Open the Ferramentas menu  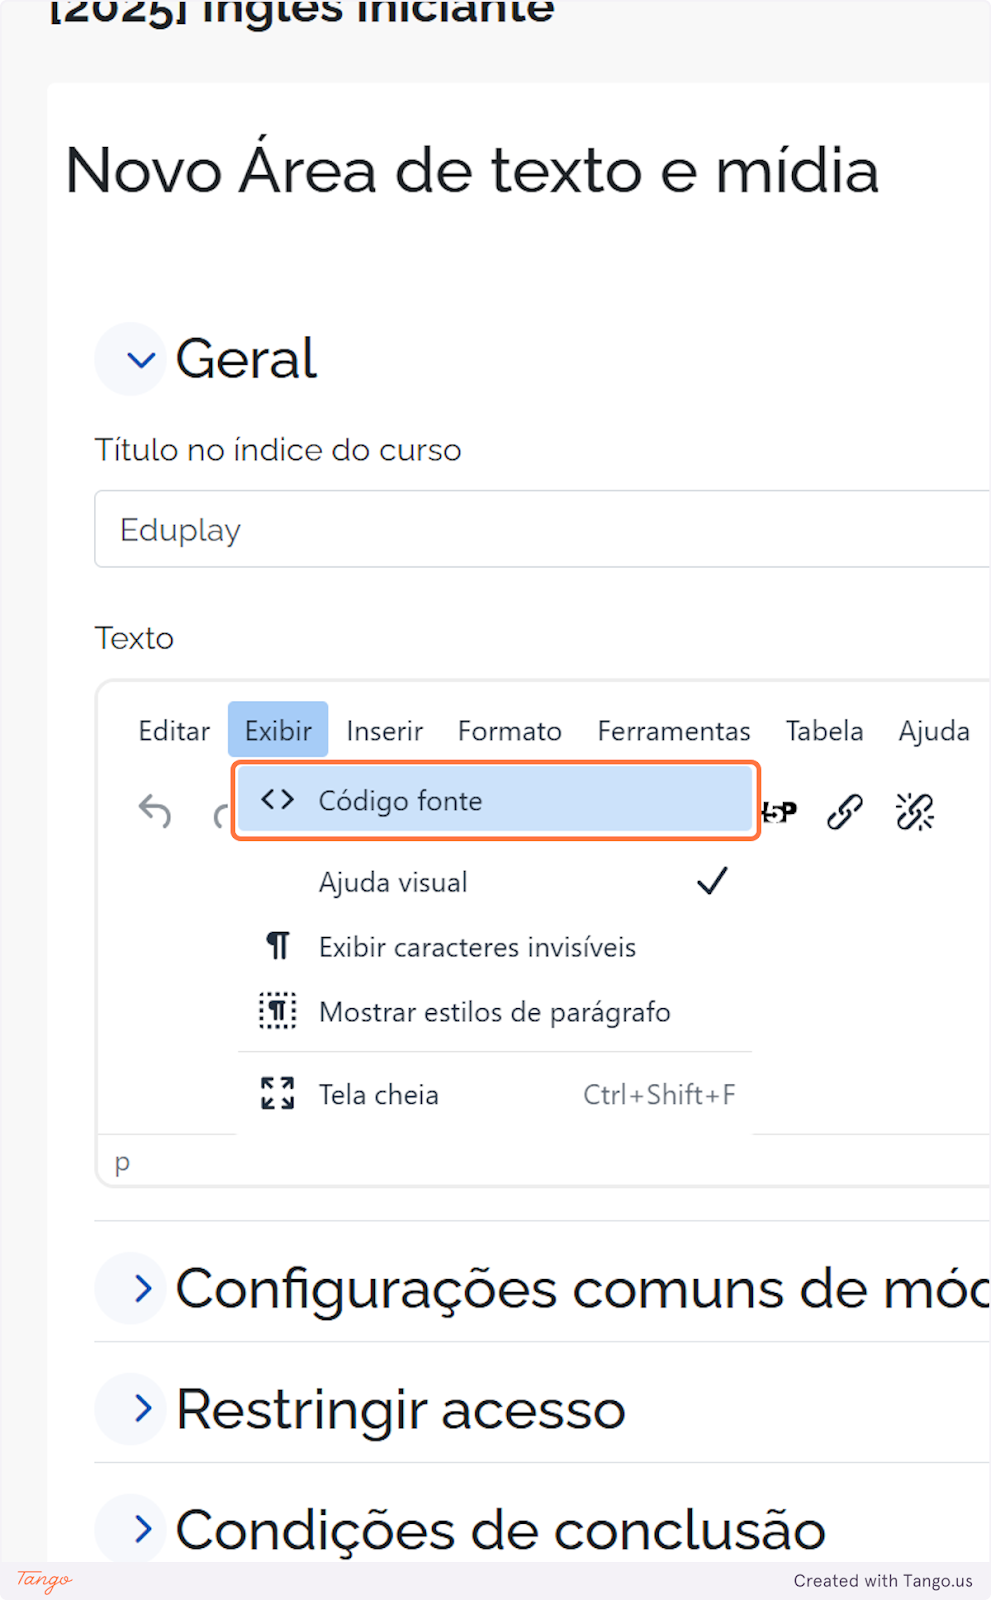(x=673, y=731)
